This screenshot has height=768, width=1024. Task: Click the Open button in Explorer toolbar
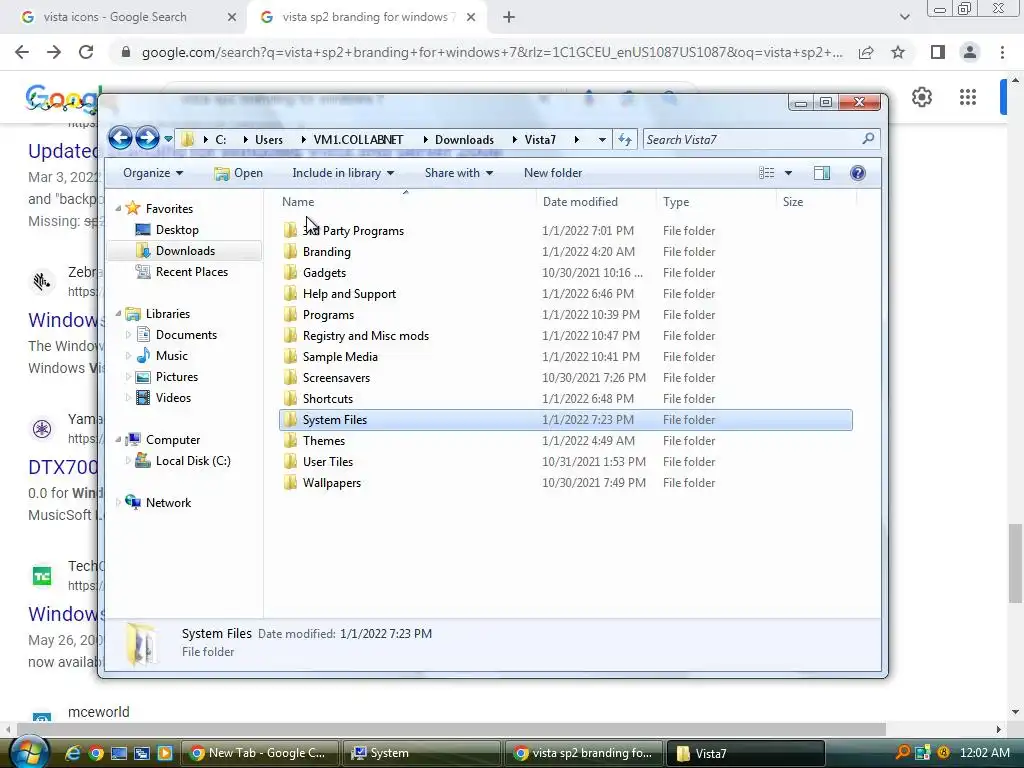[239, 173]
